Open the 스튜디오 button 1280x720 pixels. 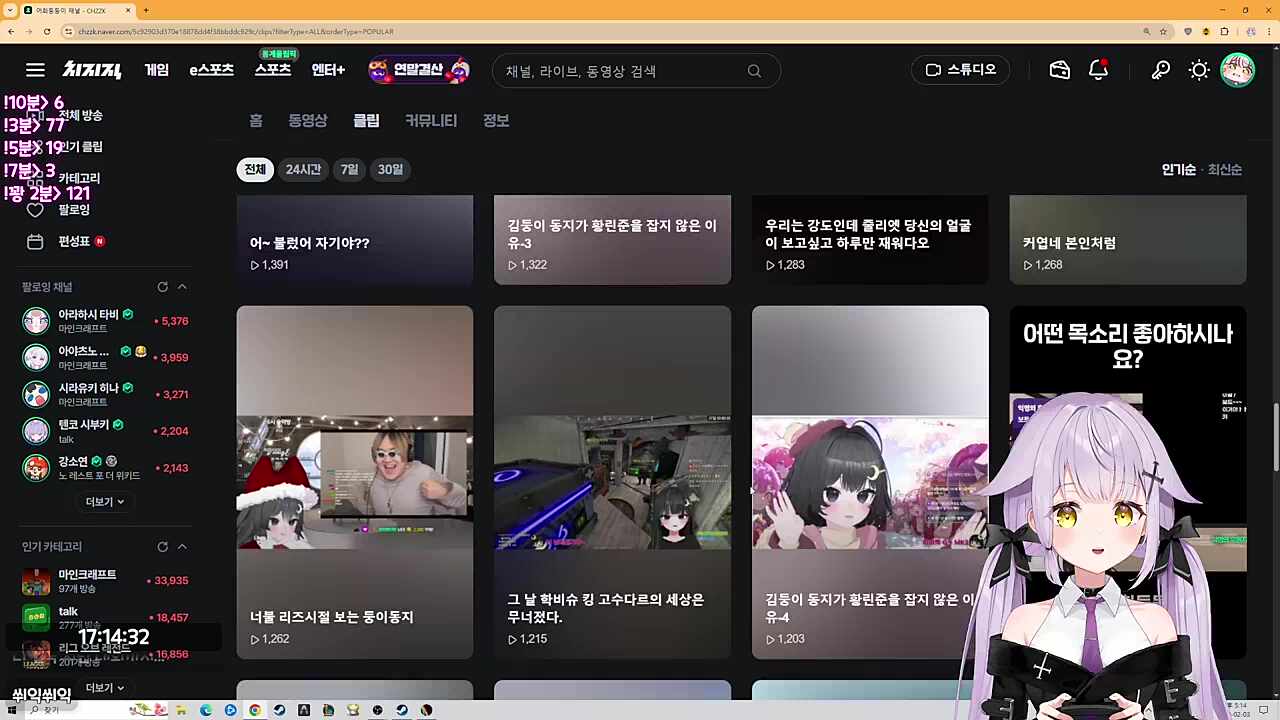(x=960, y=70)
